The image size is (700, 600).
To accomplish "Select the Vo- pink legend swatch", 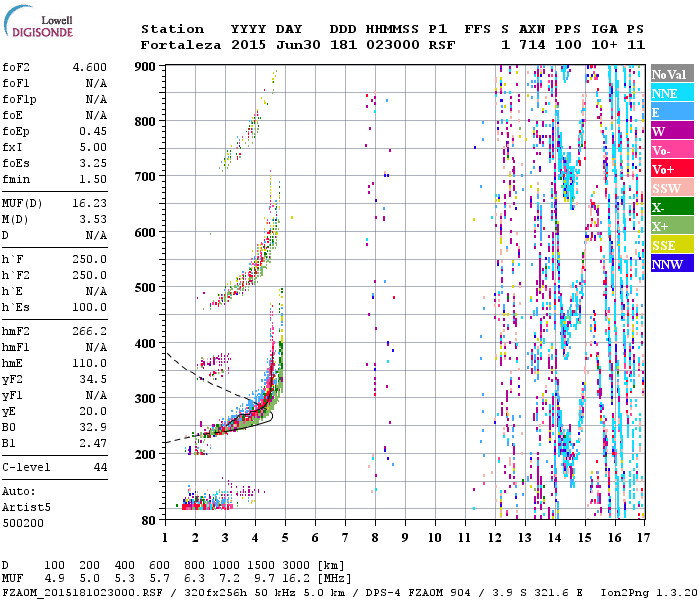I will point(672,150).
